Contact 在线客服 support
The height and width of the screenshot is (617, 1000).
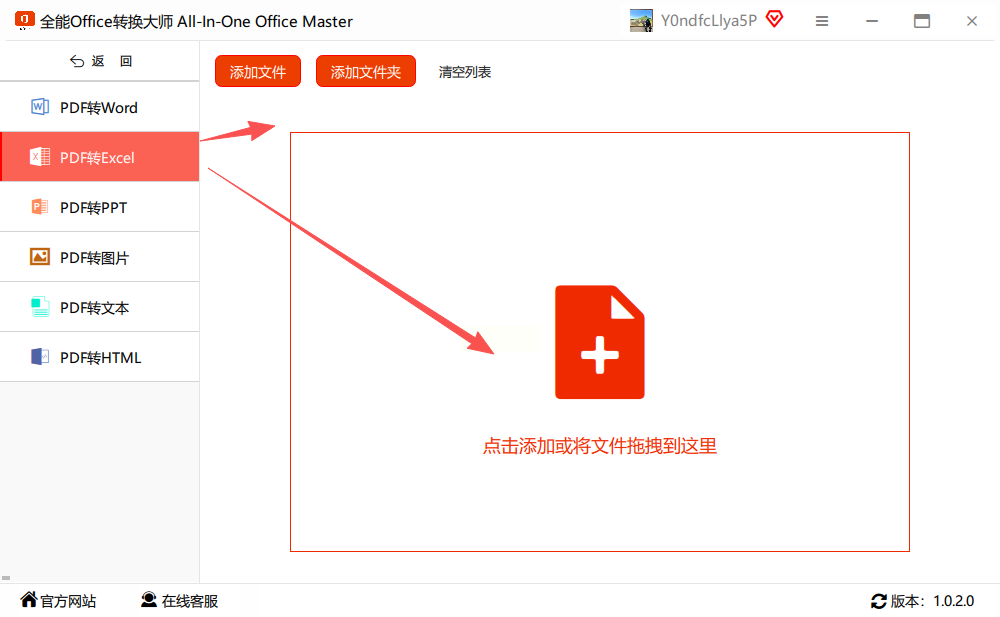pos(180,600)
